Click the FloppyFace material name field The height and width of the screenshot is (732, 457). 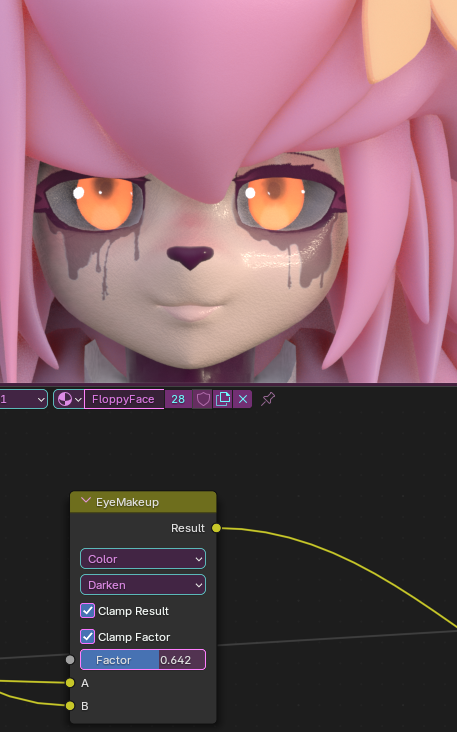click(x=124, y=399)
